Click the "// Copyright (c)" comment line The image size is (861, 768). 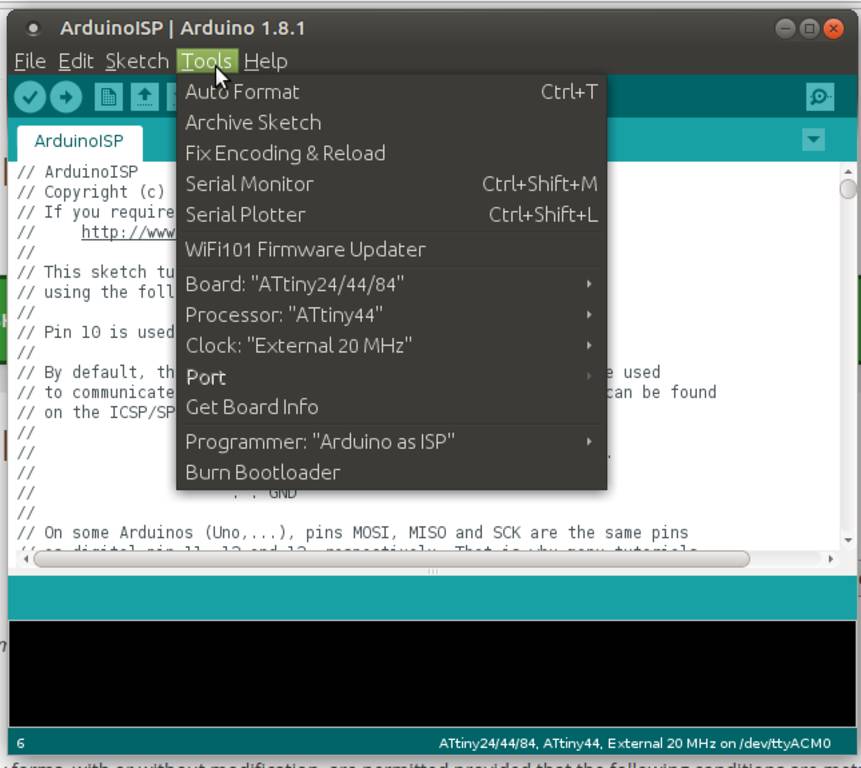(91, 192)
